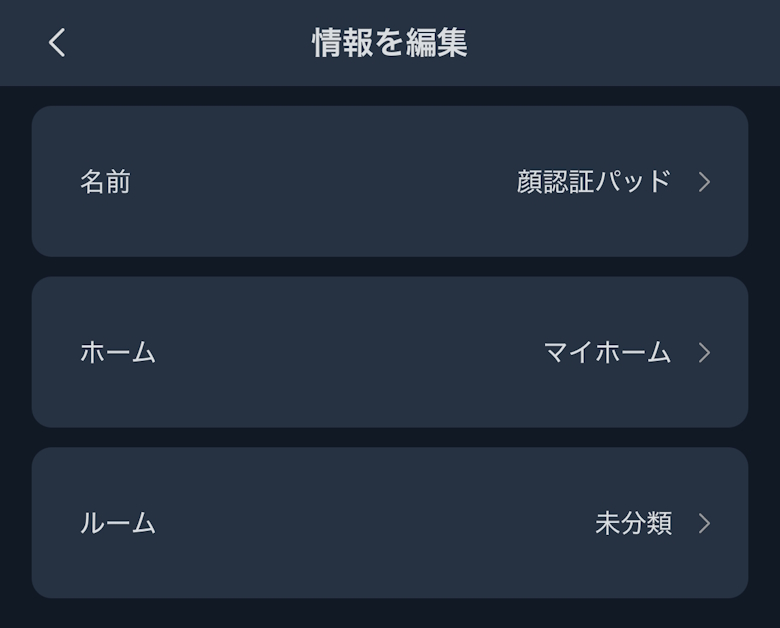
Task: Open the ルーム setting row
Action: click(x=390, y=523)
